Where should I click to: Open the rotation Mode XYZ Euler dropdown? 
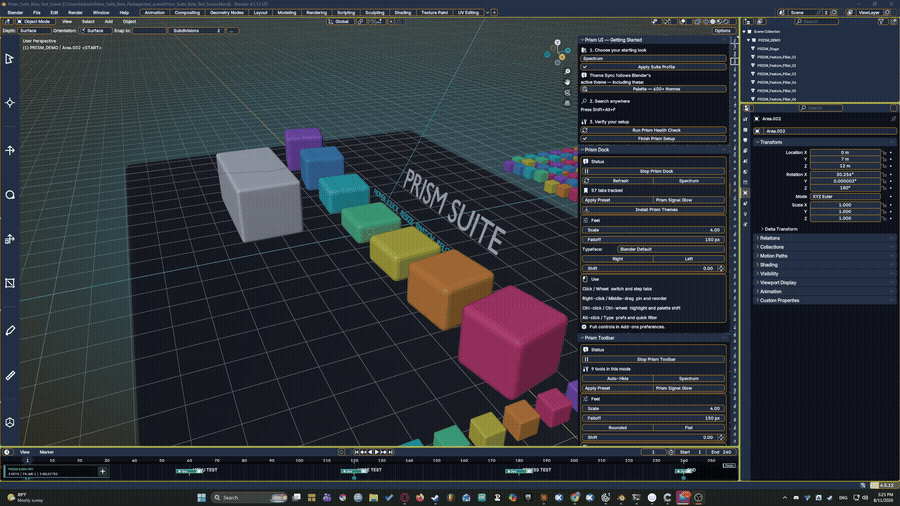pos(845,197)
